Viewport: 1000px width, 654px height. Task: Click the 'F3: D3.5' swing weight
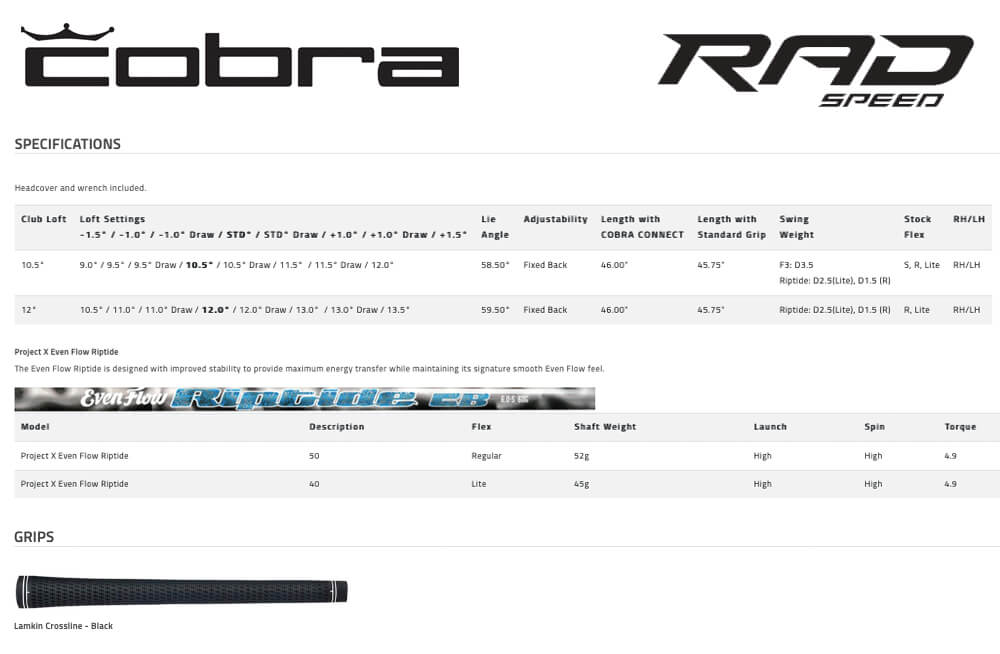(797, 265)
